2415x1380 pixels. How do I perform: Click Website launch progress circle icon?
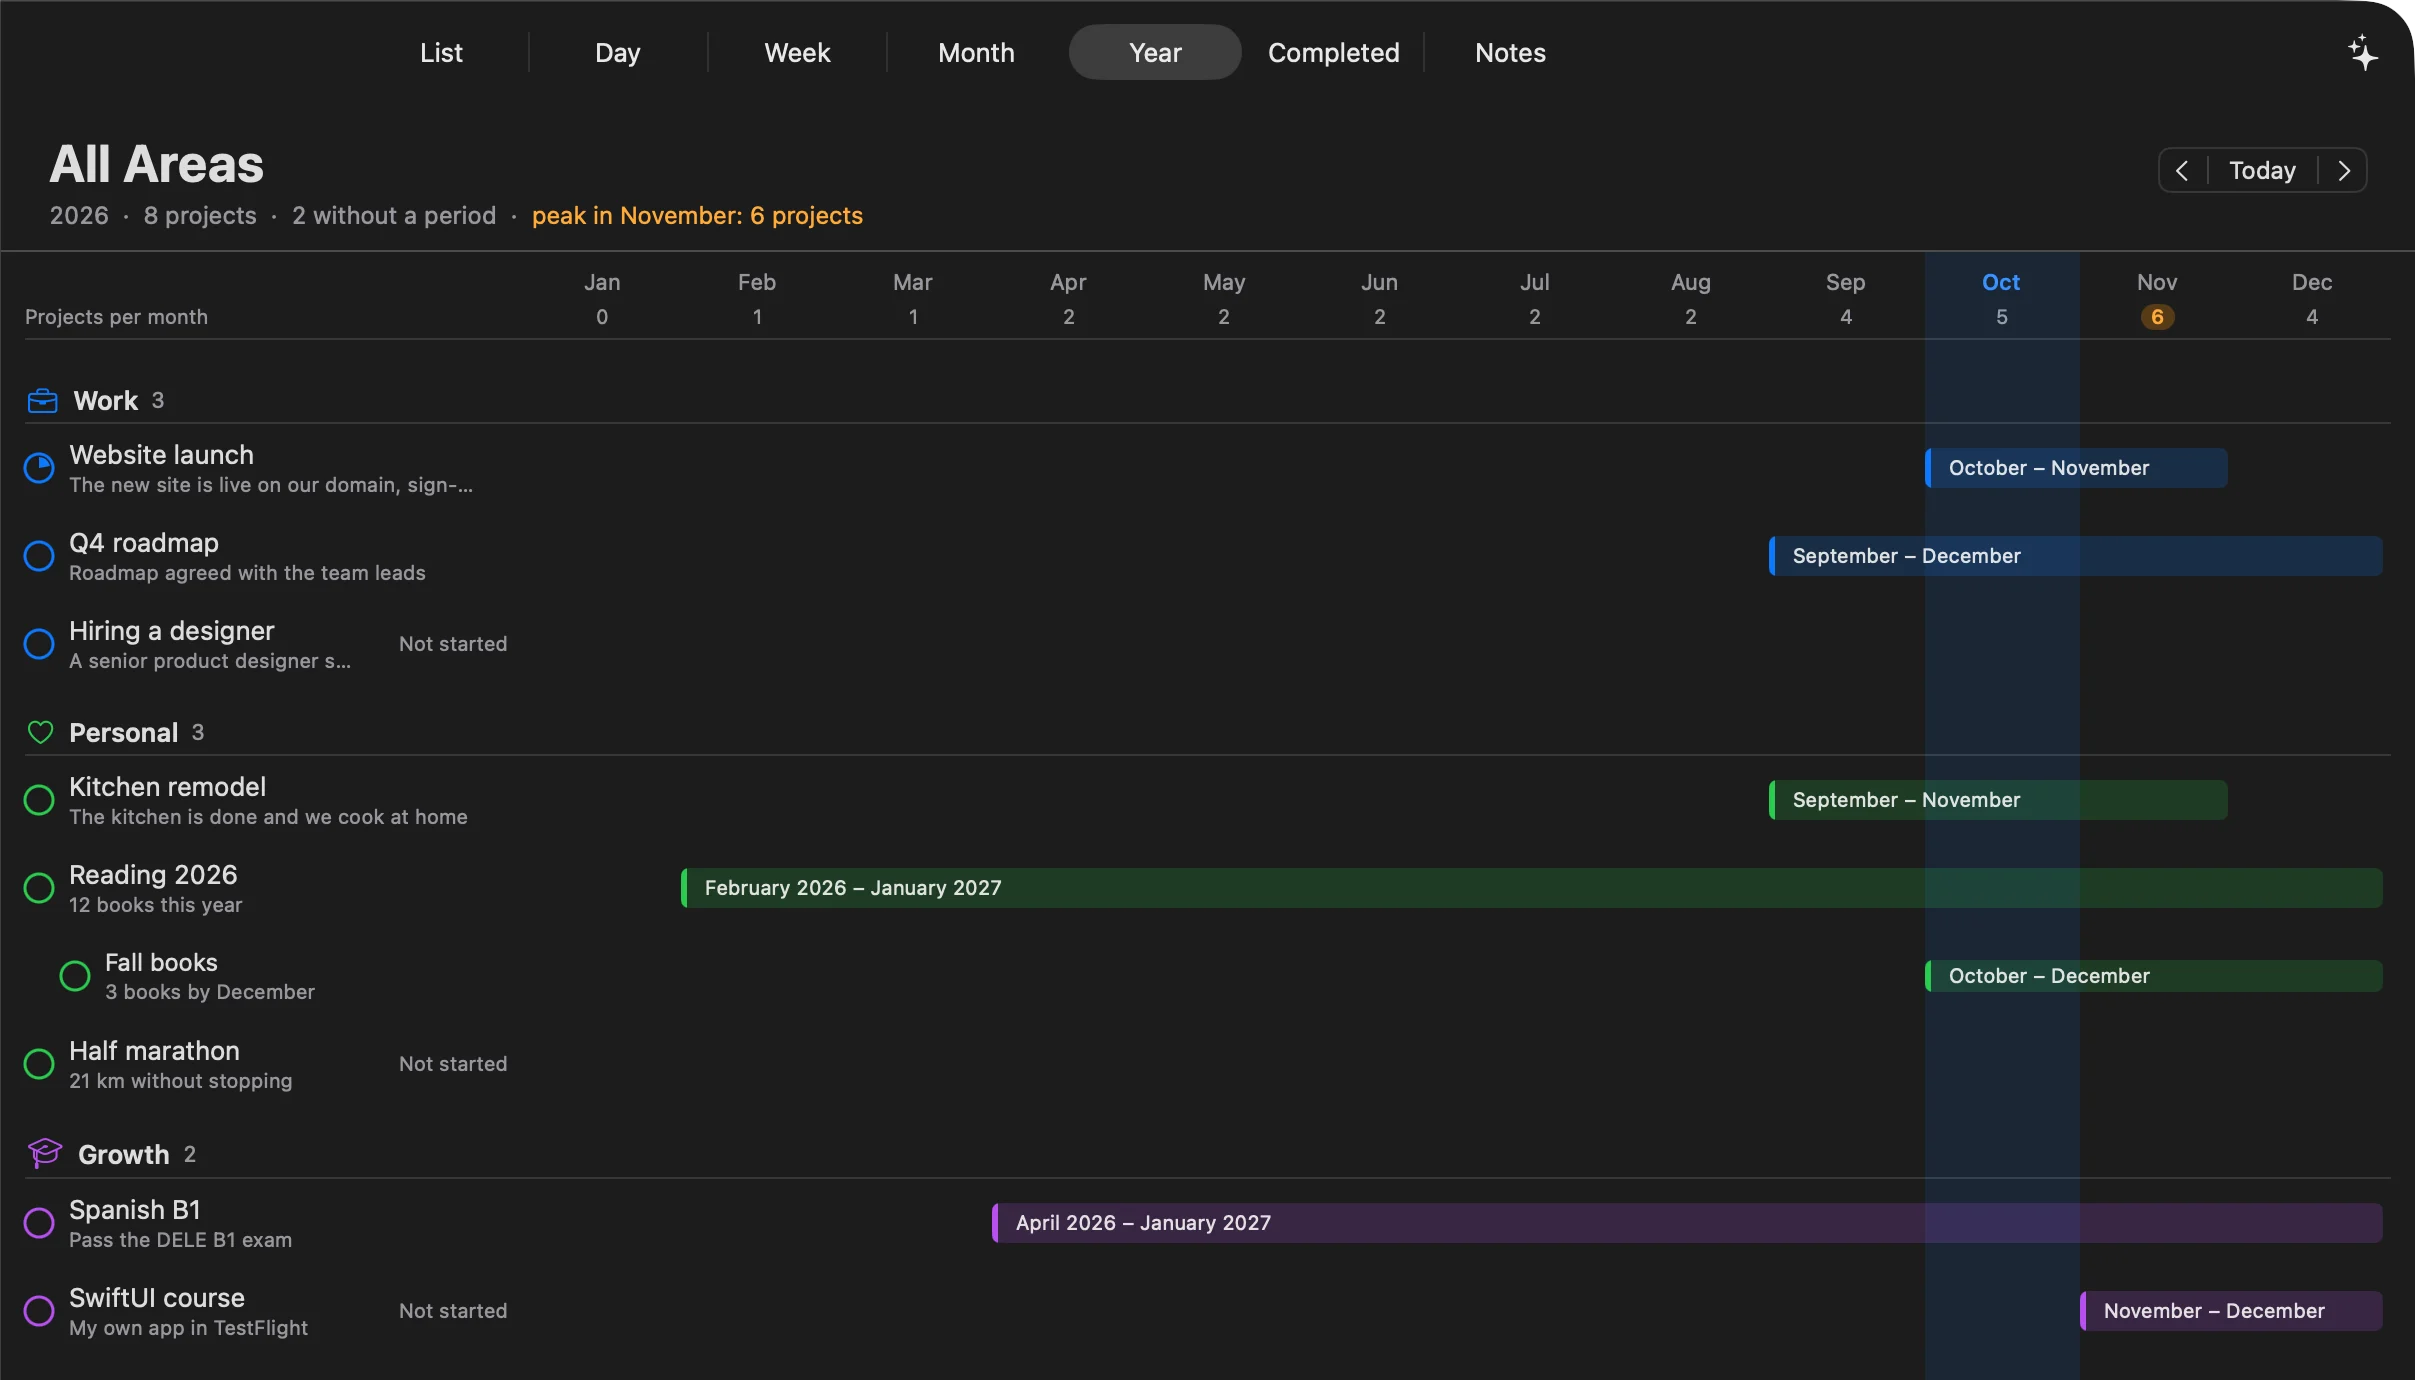[39, 468]
